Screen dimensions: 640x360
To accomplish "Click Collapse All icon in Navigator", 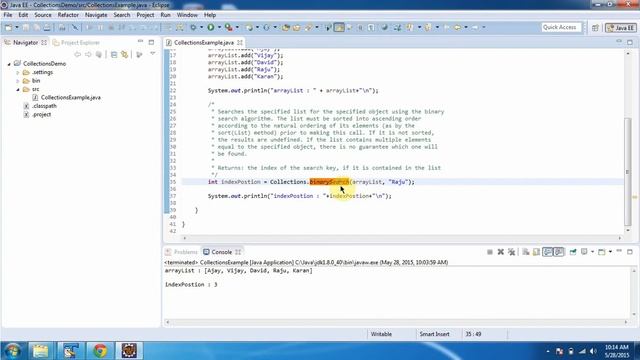I will click(x=114, y=54).
